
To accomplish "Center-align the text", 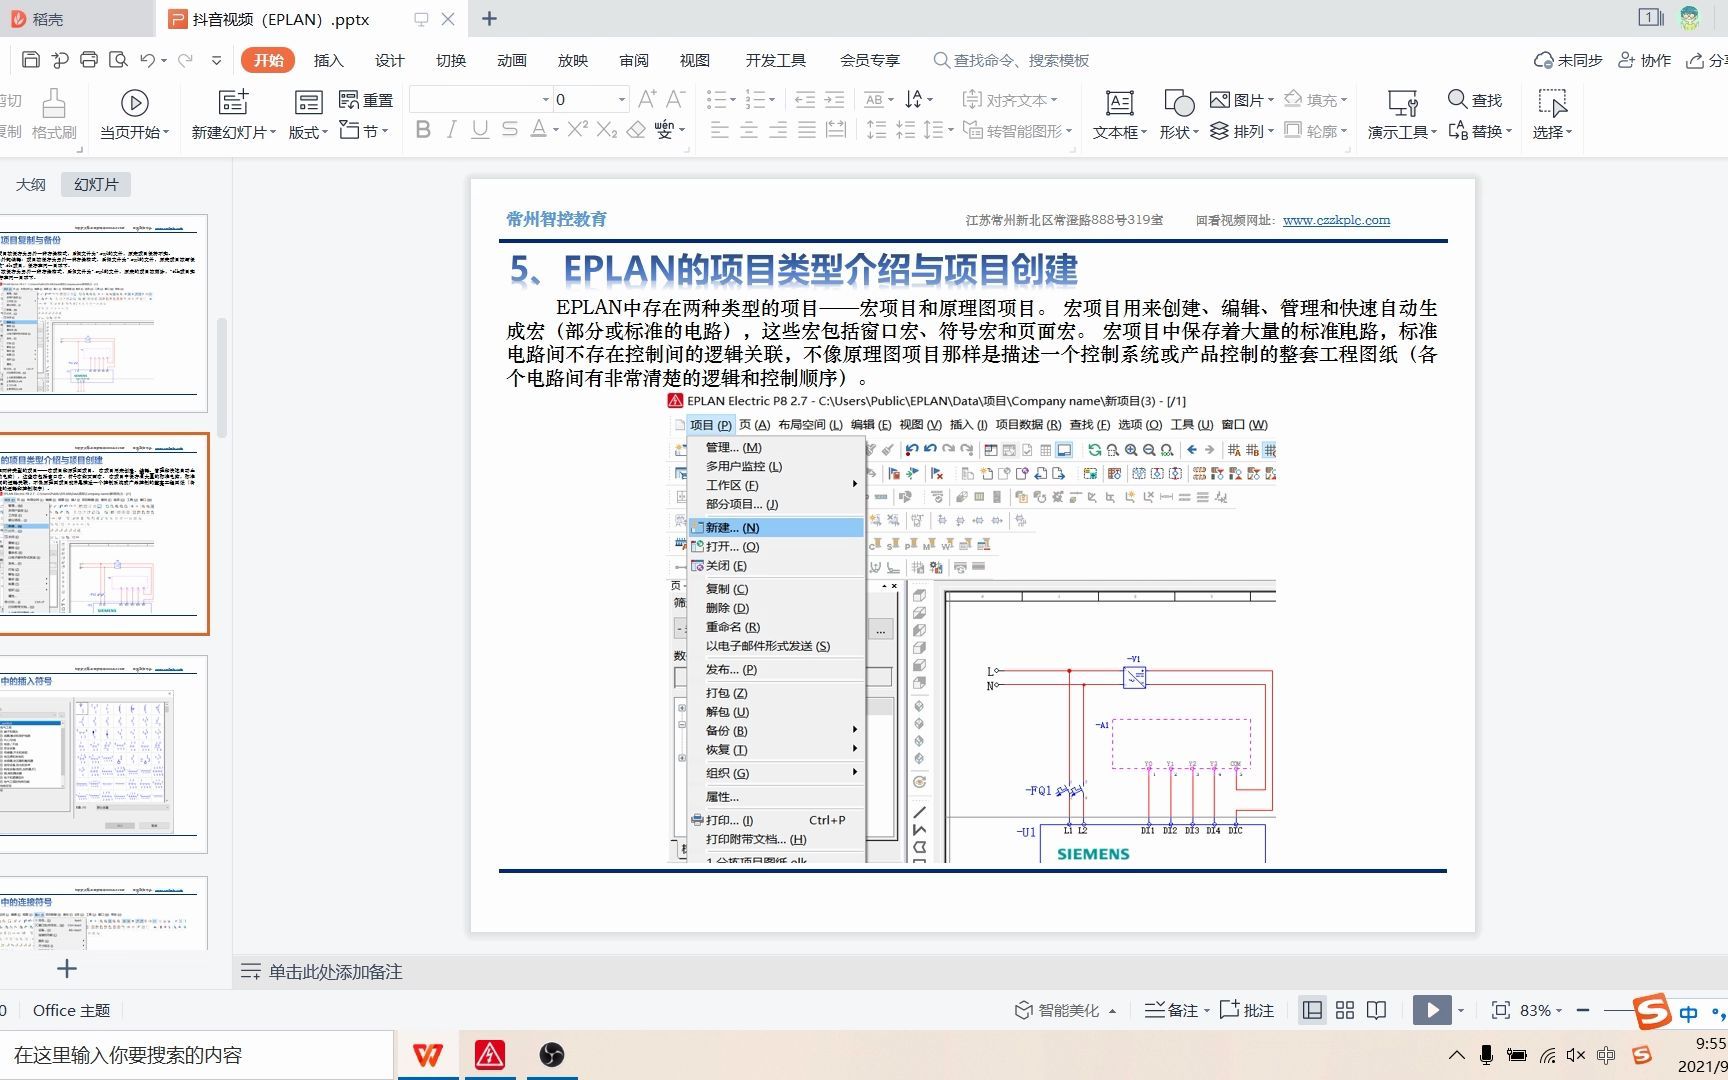I will 748,130.
